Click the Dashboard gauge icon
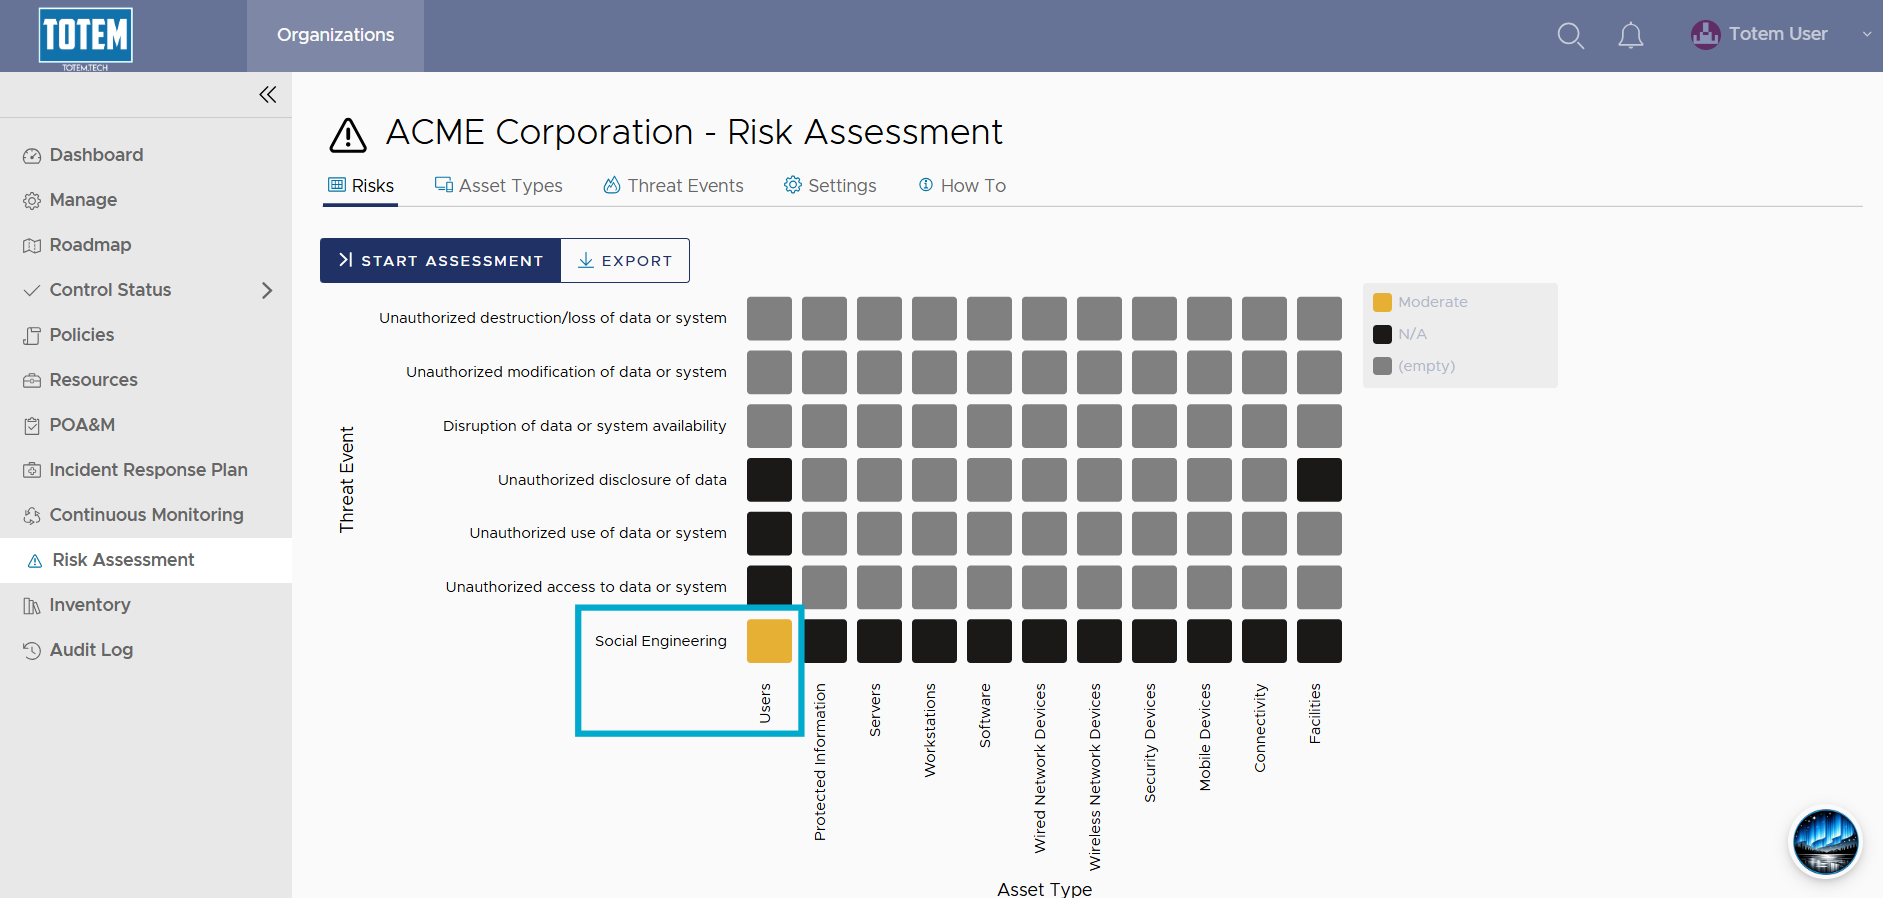Image resolution: width=1883 pixels, height=898 pixels. pyautogui.click(x=32, y=156)
